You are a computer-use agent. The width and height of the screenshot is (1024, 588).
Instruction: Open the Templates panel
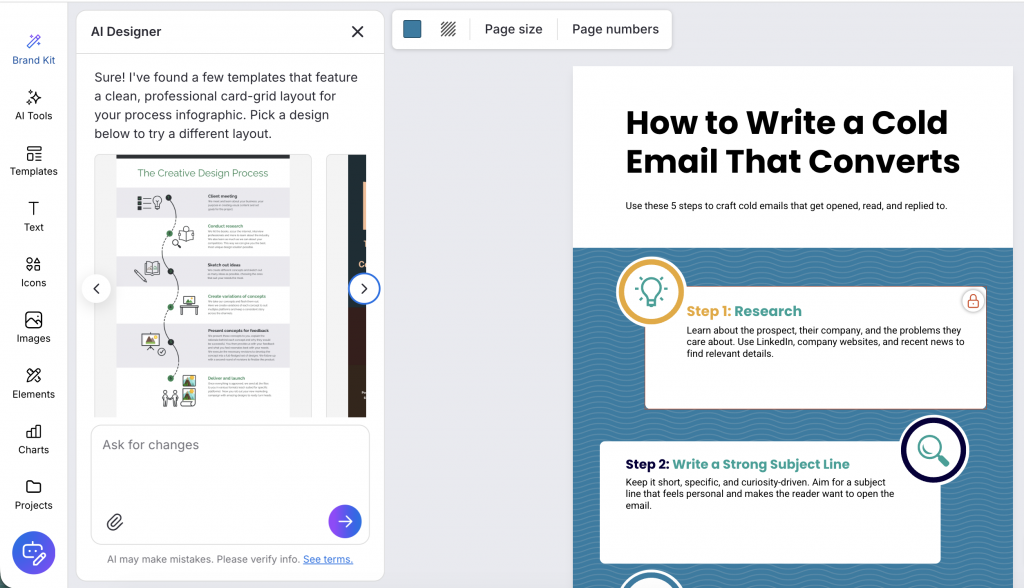pos(33,161)
